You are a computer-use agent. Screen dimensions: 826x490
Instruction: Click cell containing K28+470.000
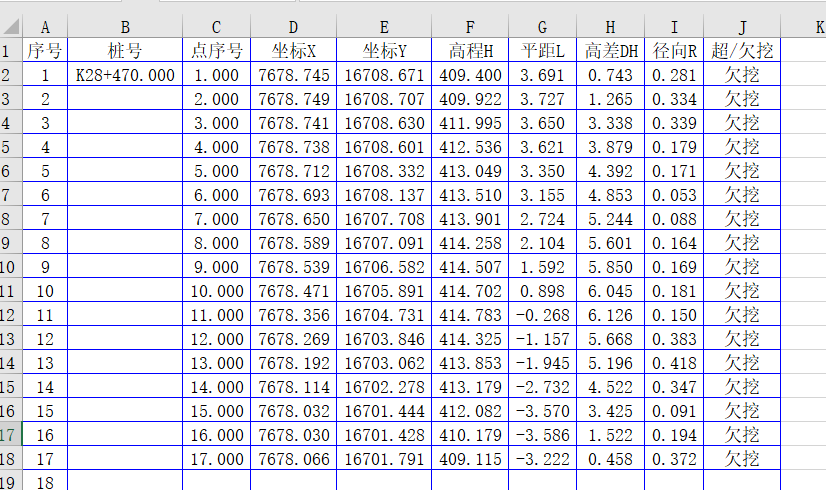point(125,75)
